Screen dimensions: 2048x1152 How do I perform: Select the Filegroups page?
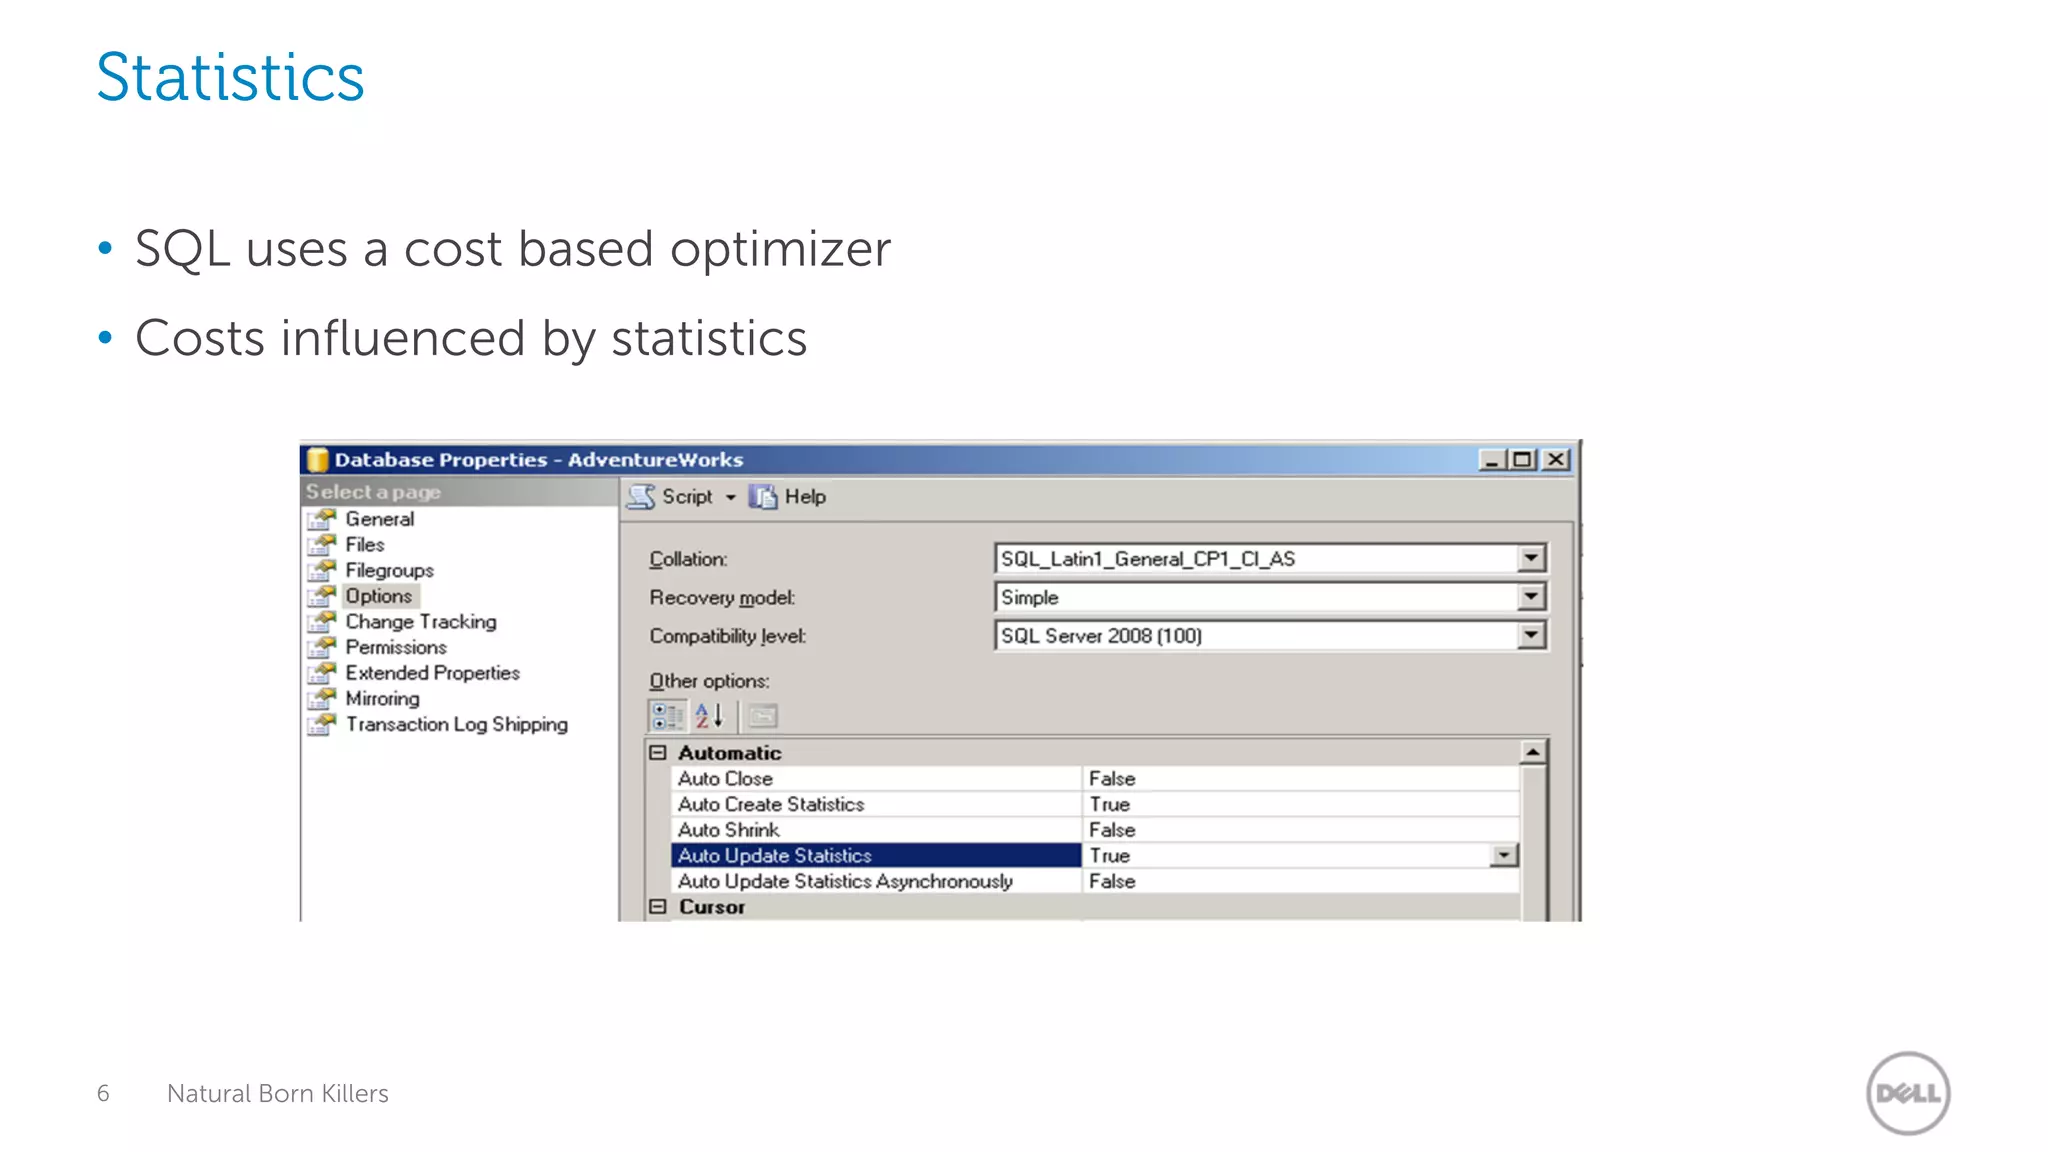tap(389, 570)
